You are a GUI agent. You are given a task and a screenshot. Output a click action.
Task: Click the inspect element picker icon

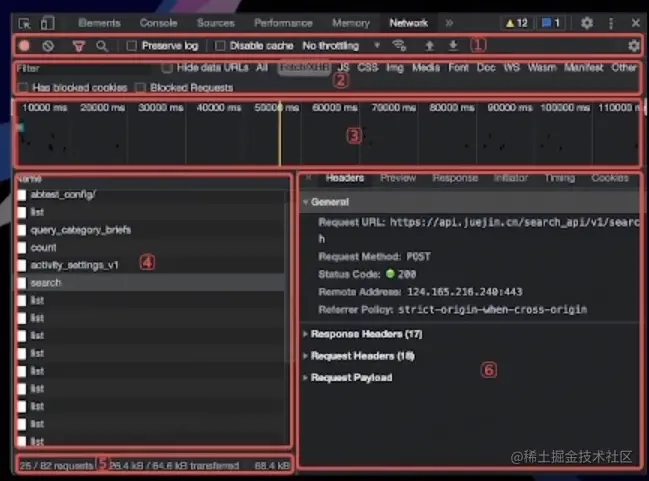point(24,23)
